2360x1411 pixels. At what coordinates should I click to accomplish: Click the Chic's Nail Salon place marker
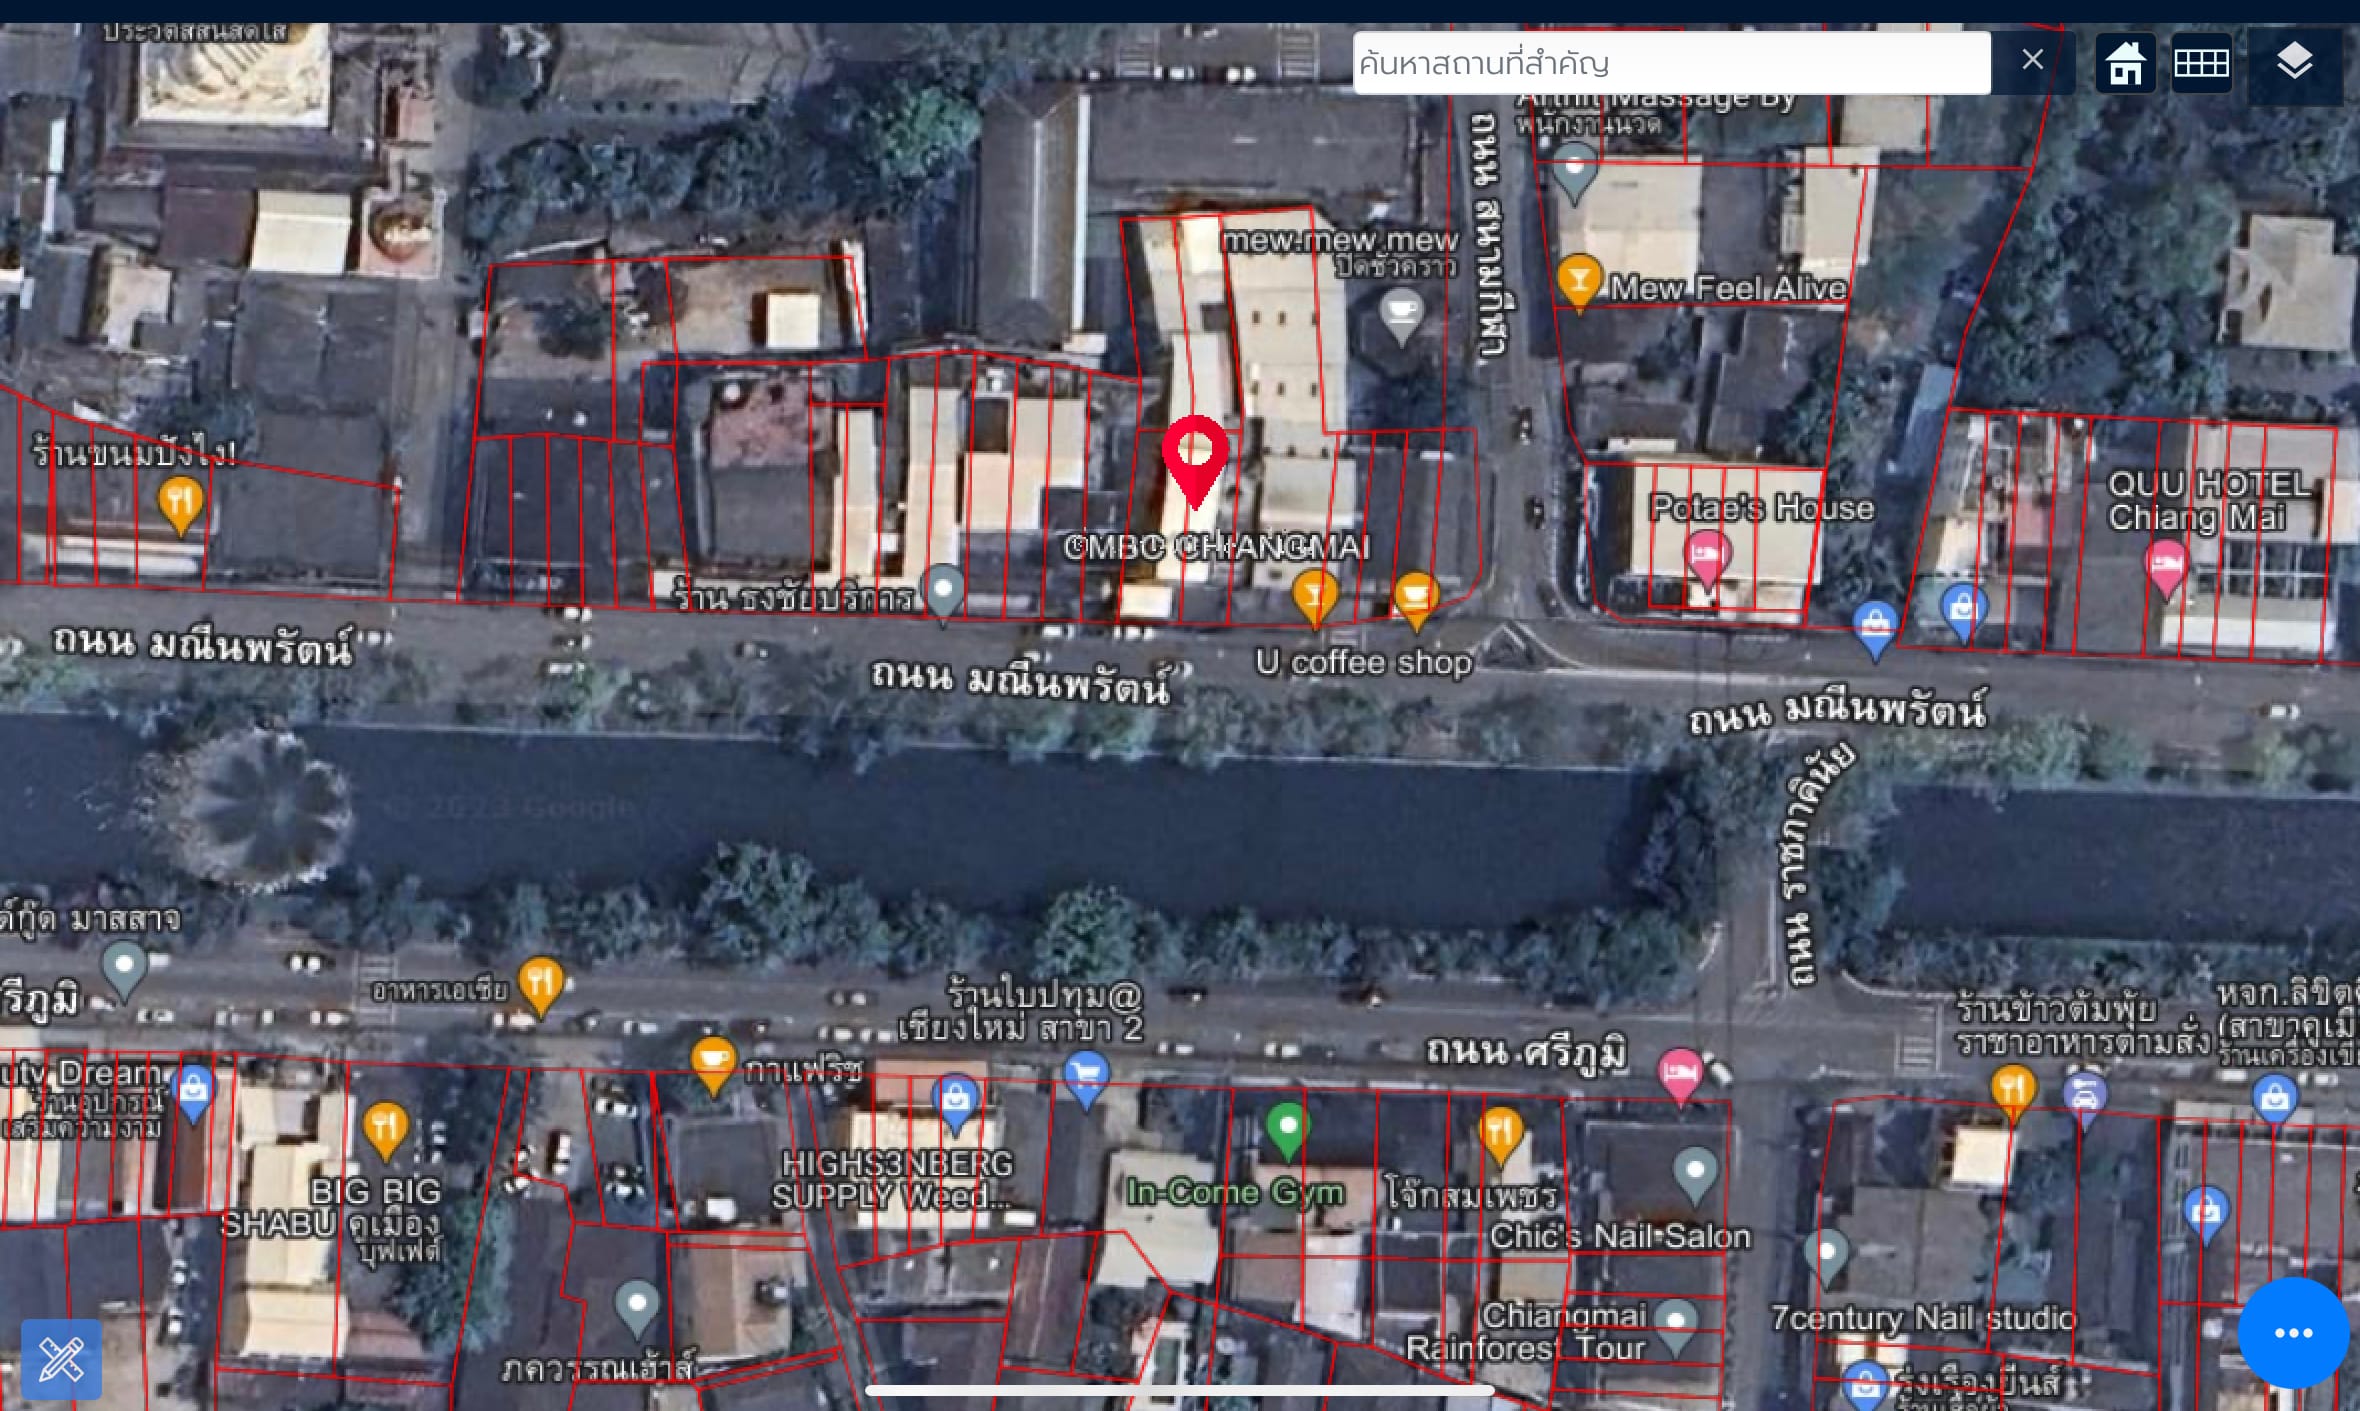point(1695,1175)
